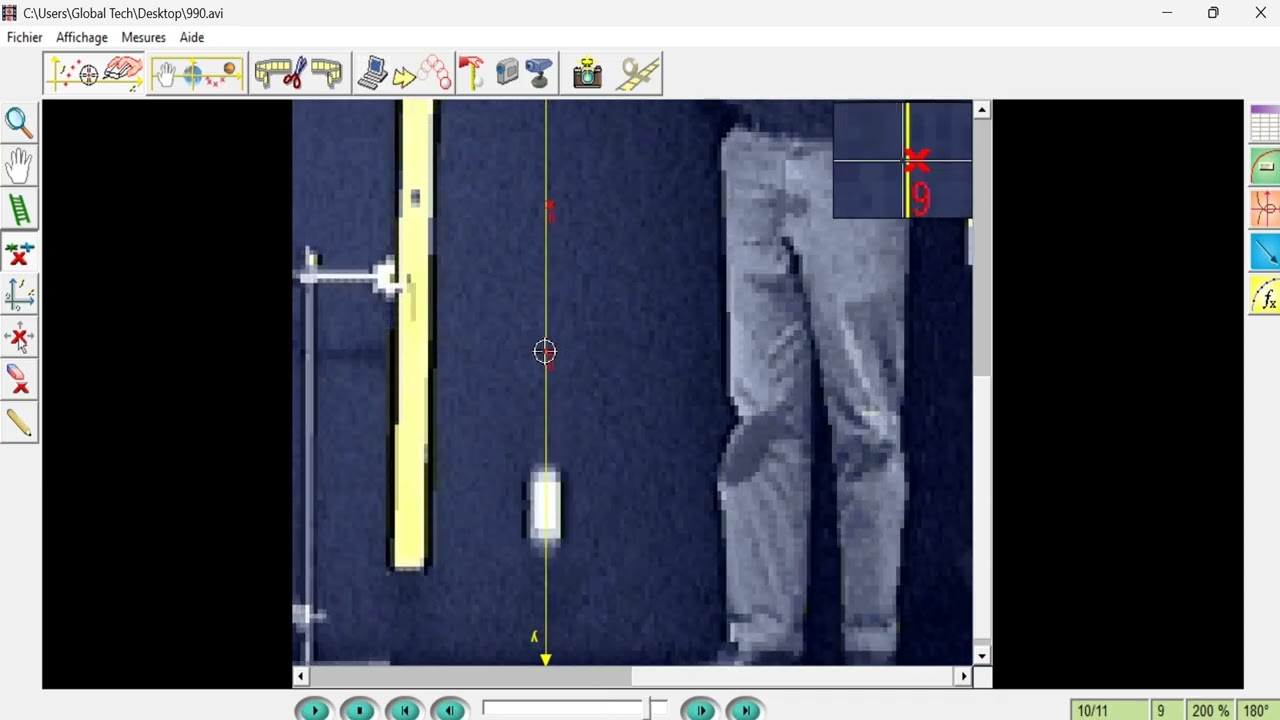Click the snapshot camera icon
Viewport: 1280px width, 720px height.
pos(588,74)
